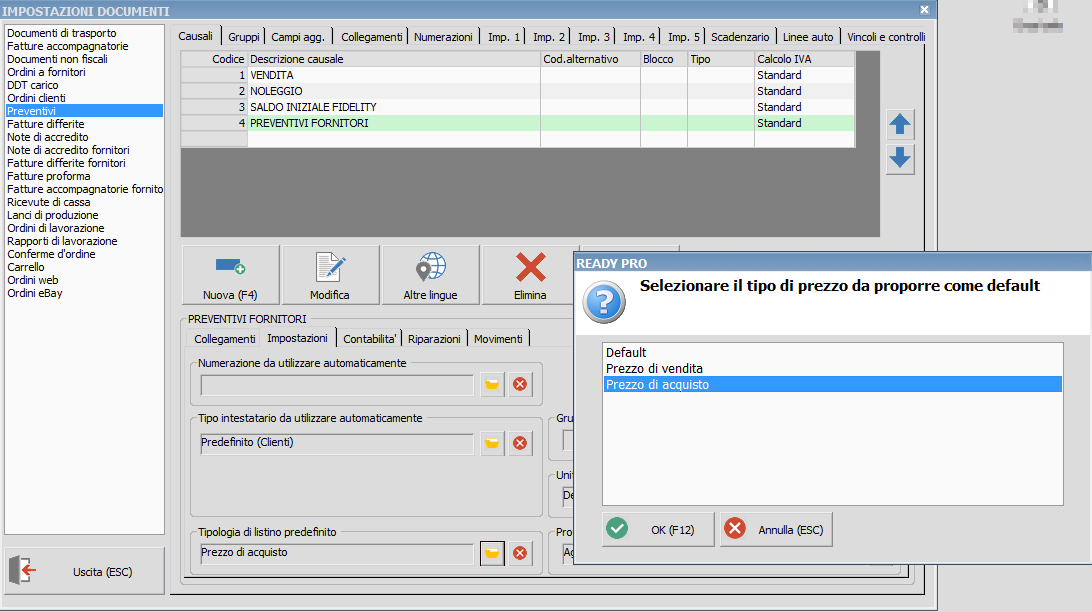Select Ordini a fornitori in list
Viewport: 1092px width, 612px height.
tap(84, 72)
